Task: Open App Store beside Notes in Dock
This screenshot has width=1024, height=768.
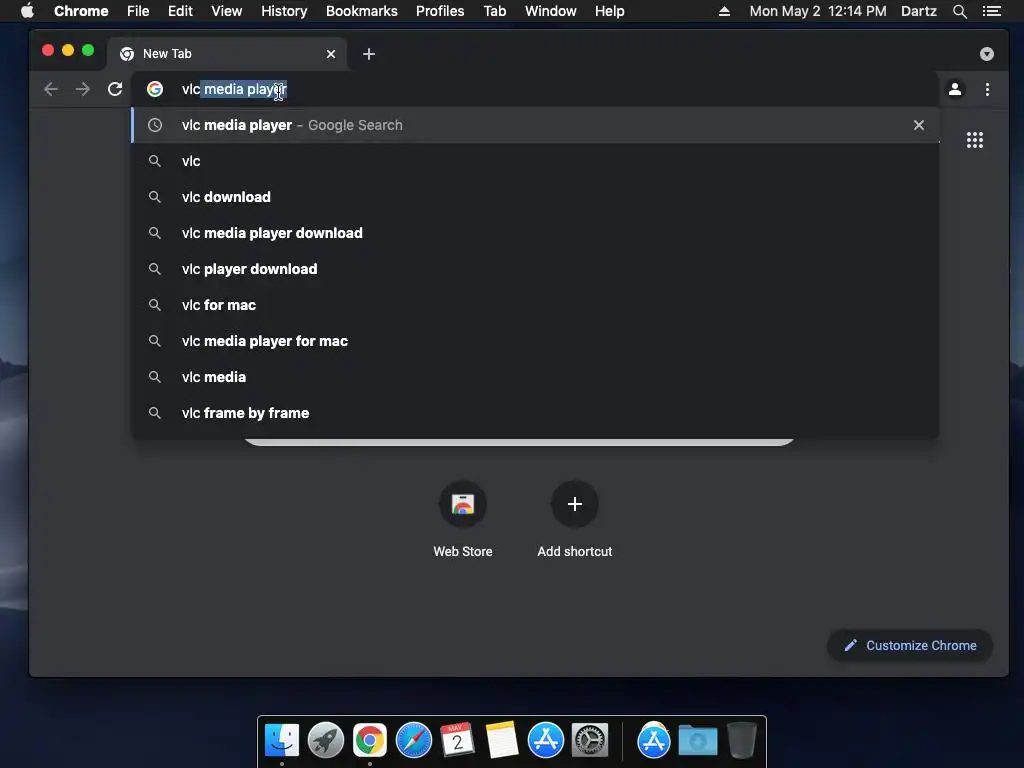Action: [545, 741]
